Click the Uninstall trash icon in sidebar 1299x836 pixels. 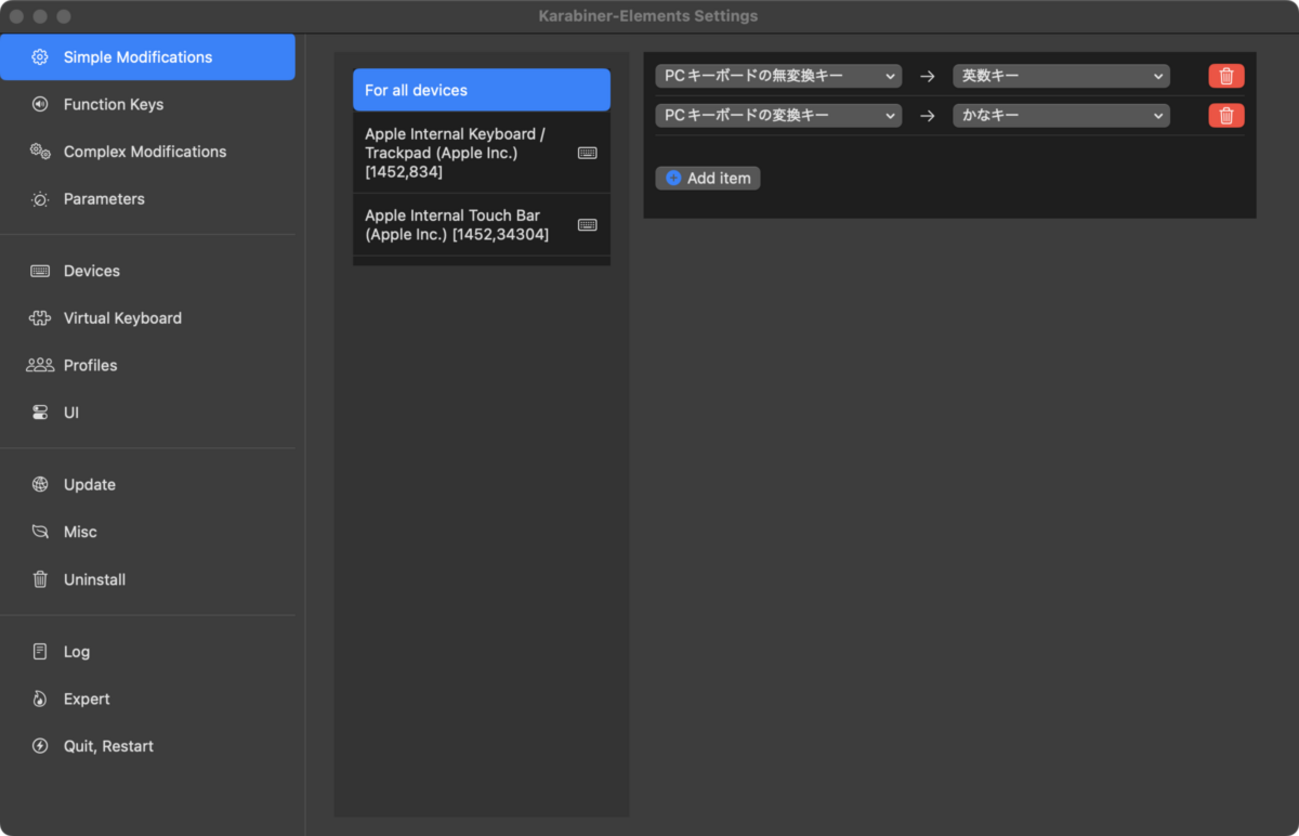(40, 579)
